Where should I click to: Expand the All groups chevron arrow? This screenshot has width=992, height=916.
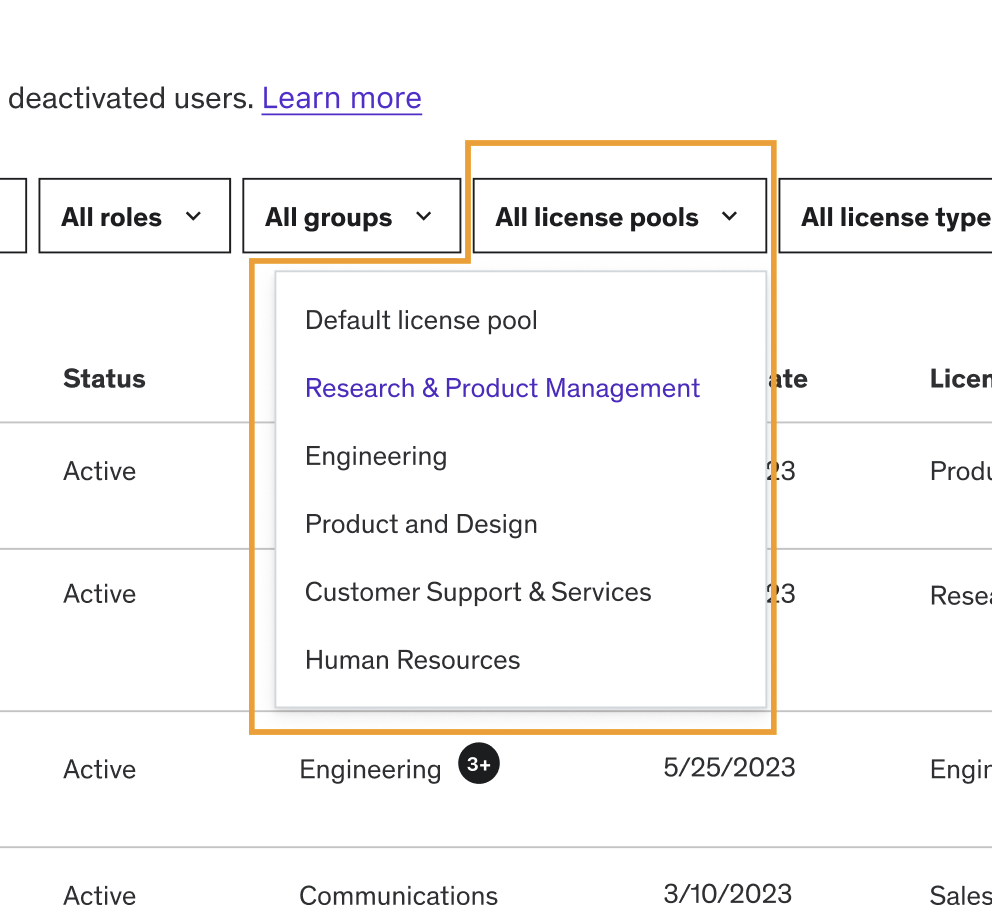coord(423,216)
